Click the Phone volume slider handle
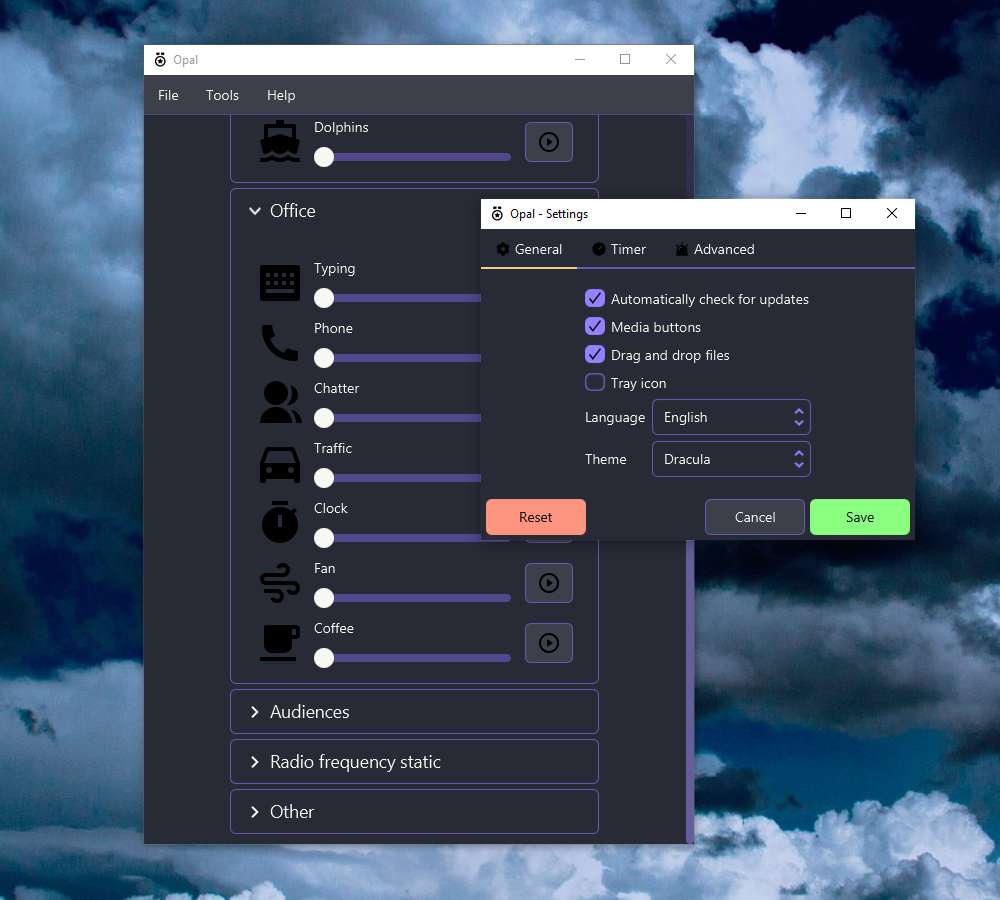This screenshot has width=1000, height=900. click(x=324, y=358)
